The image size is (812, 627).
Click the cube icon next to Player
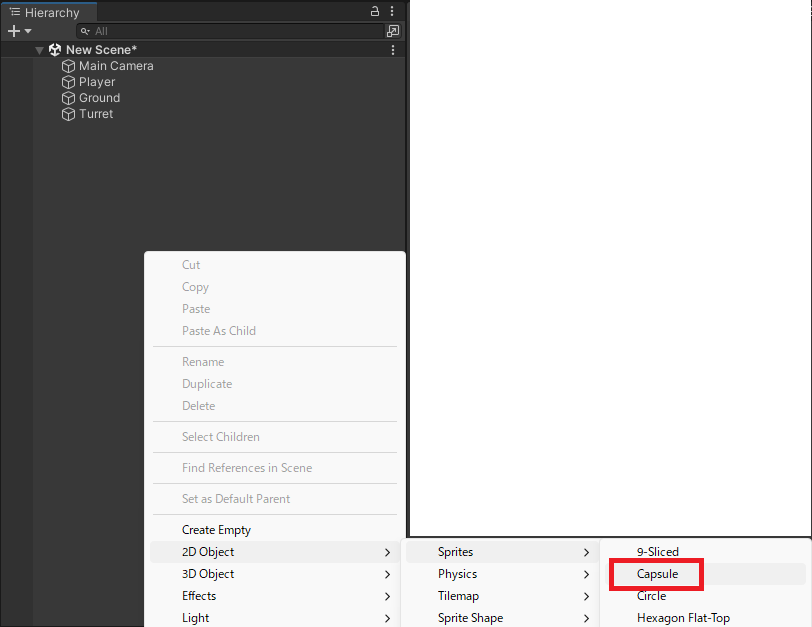pos(68,82)
